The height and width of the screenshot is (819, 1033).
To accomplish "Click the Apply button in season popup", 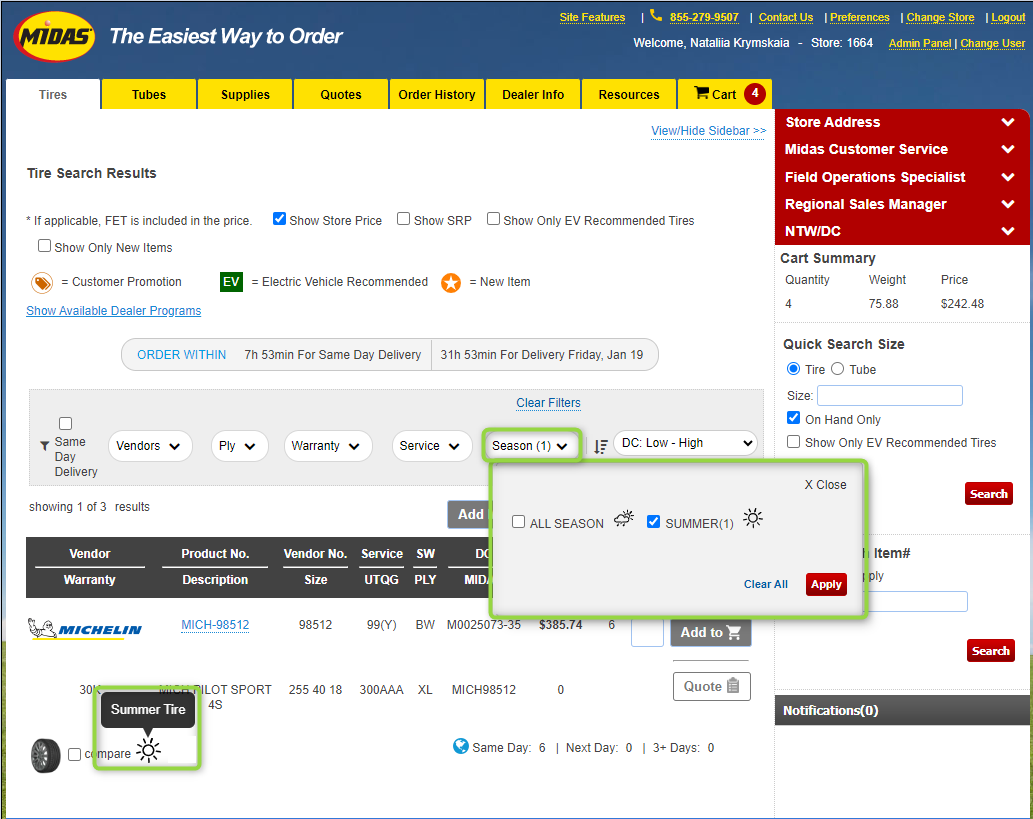I will pos(826,584).
